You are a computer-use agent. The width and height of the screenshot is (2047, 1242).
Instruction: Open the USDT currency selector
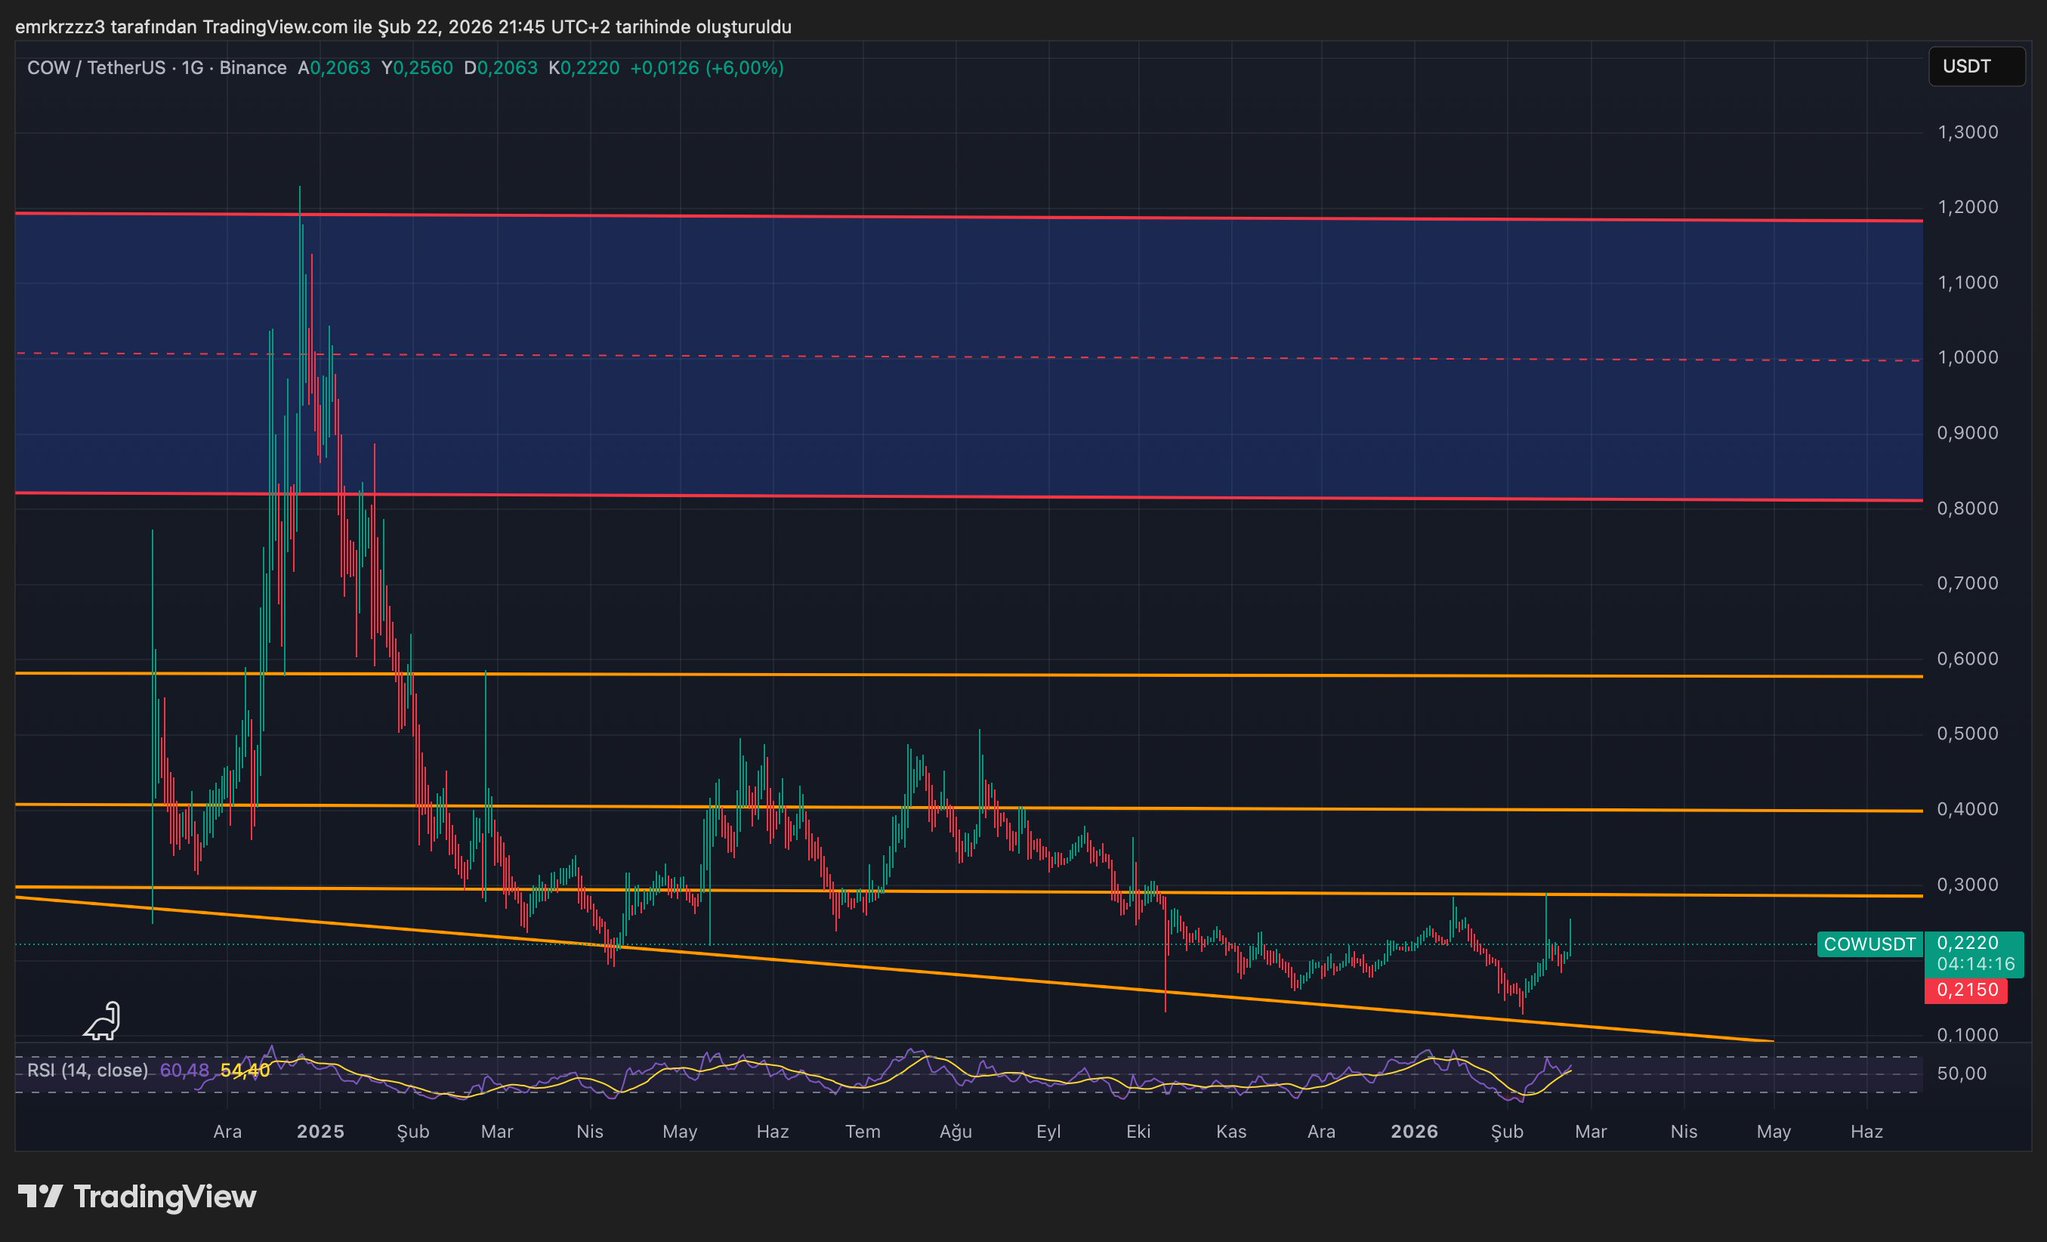pyautogui.click(x=1975, y=67)
